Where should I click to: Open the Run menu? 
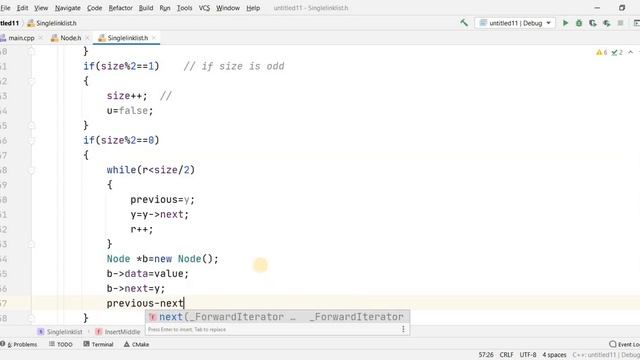[x=165, y=8]
